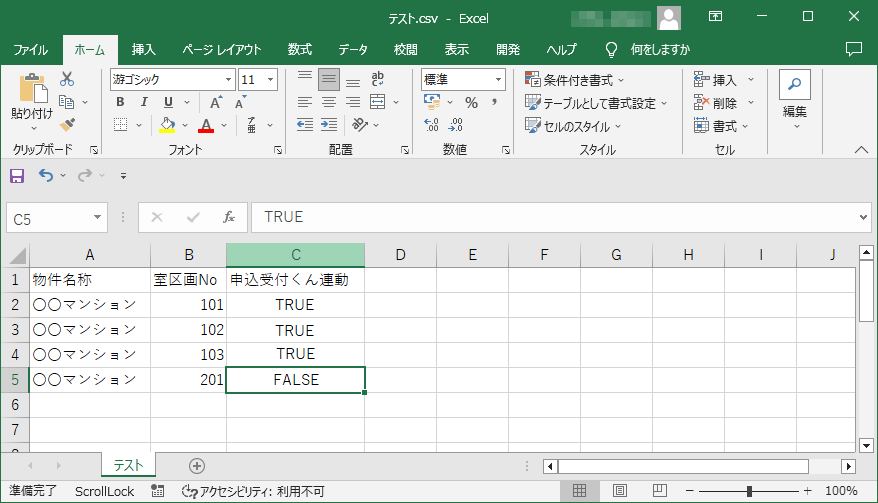The width and height of the screenshot is (878, 503).
Task: Click the Increase Font Size icon
Action: pos(216,102)
